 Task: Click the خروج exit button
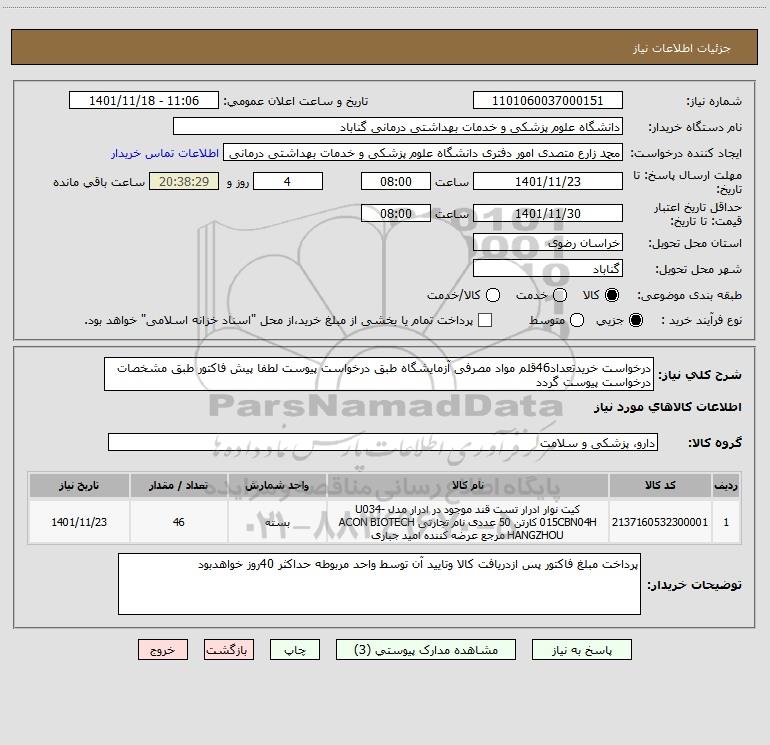point(163,650)
